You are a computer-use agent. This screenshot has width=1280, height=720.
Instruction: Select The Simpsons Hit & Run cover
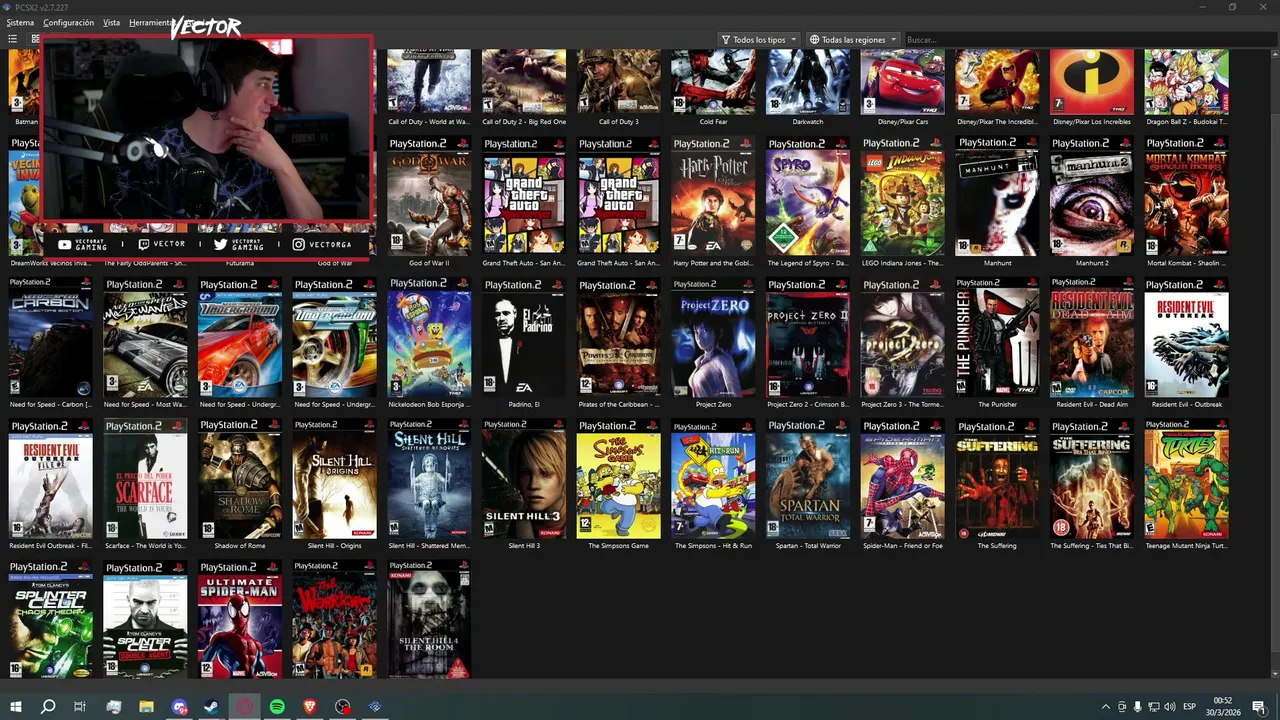click(x=713, y=479)
